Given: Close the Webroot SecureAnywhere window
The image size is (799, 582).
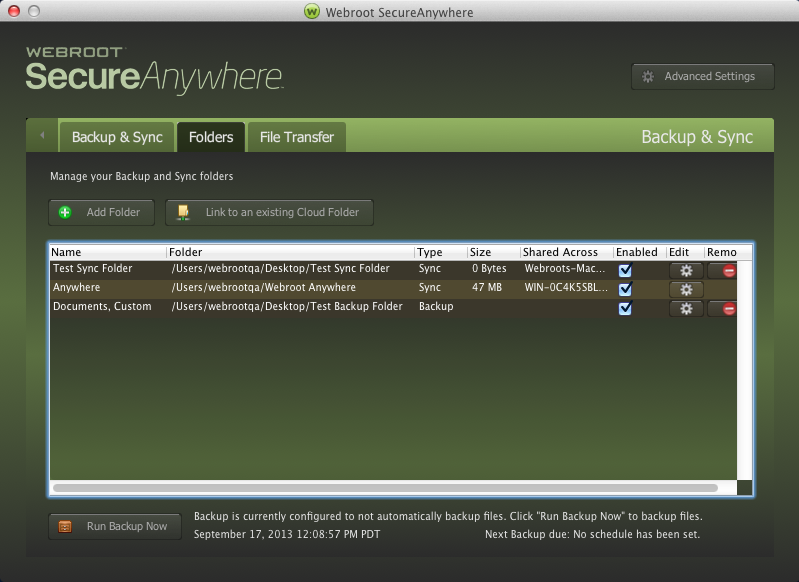Looking at the screenshot, I should tap(14, 11).
